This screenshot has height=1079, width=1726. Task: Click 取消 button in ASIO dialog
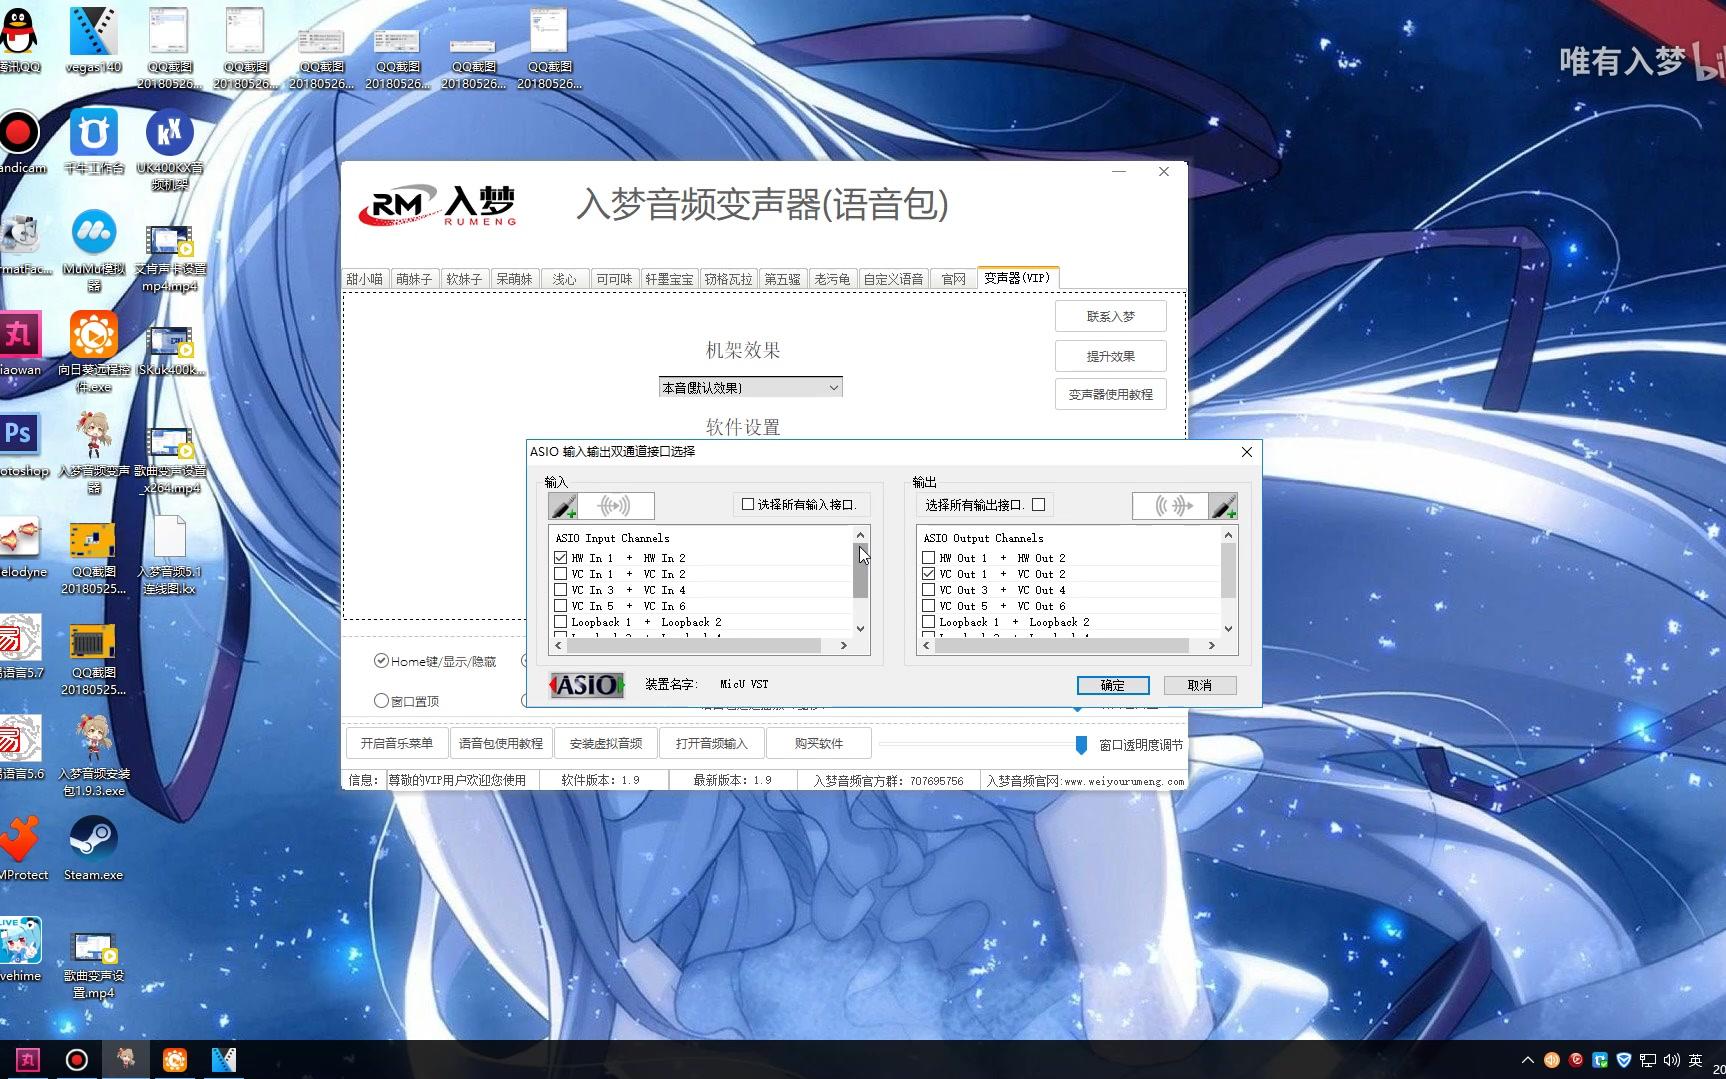[x=1200, y=685]
